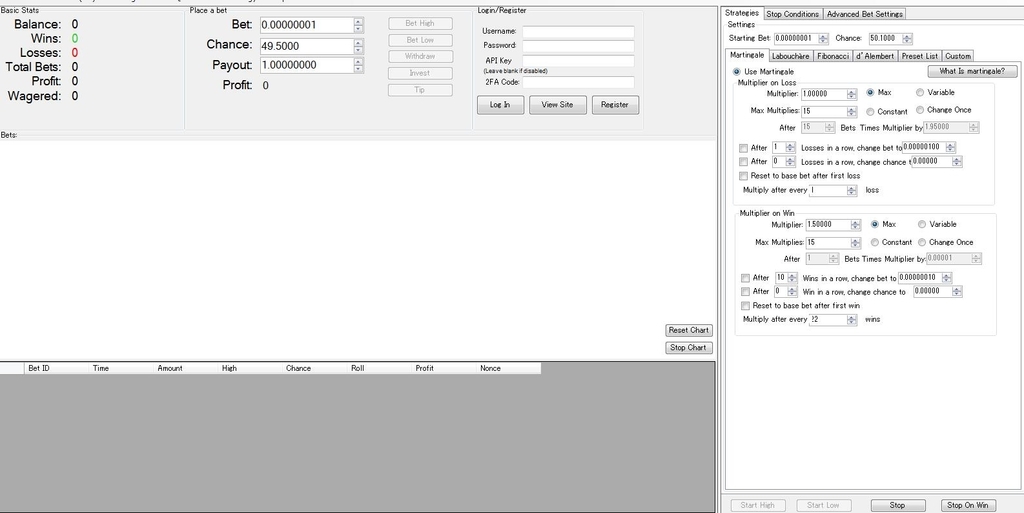The height and width of the screenshot is (513, 1024).
Task: Click the Log In button
Action: click(x=500, y=104)
